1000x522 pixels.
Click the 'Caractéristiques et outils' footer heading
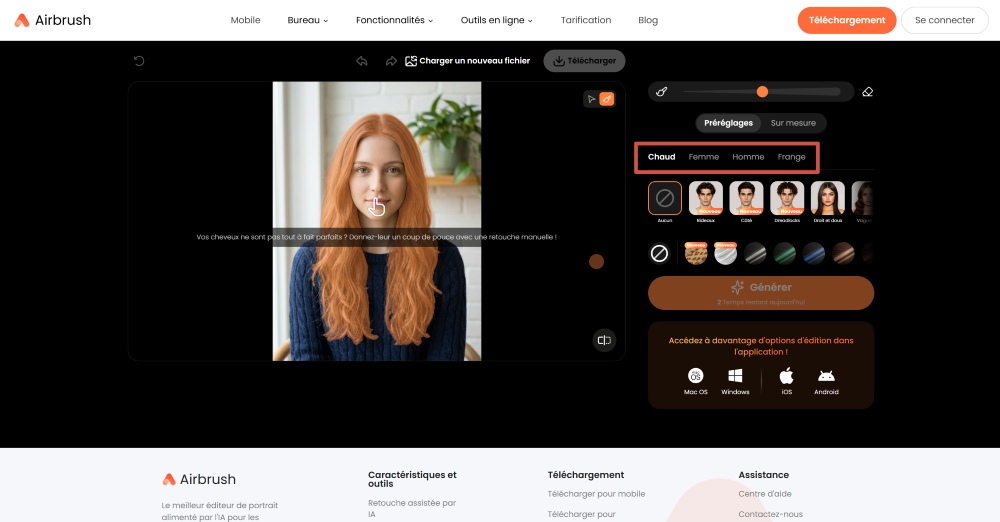[412, 479]
